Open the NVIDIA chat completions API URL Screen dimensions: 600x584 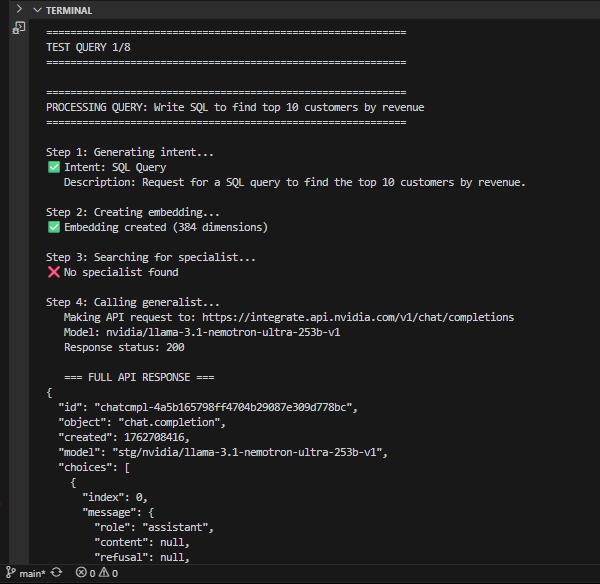[358, 317]
